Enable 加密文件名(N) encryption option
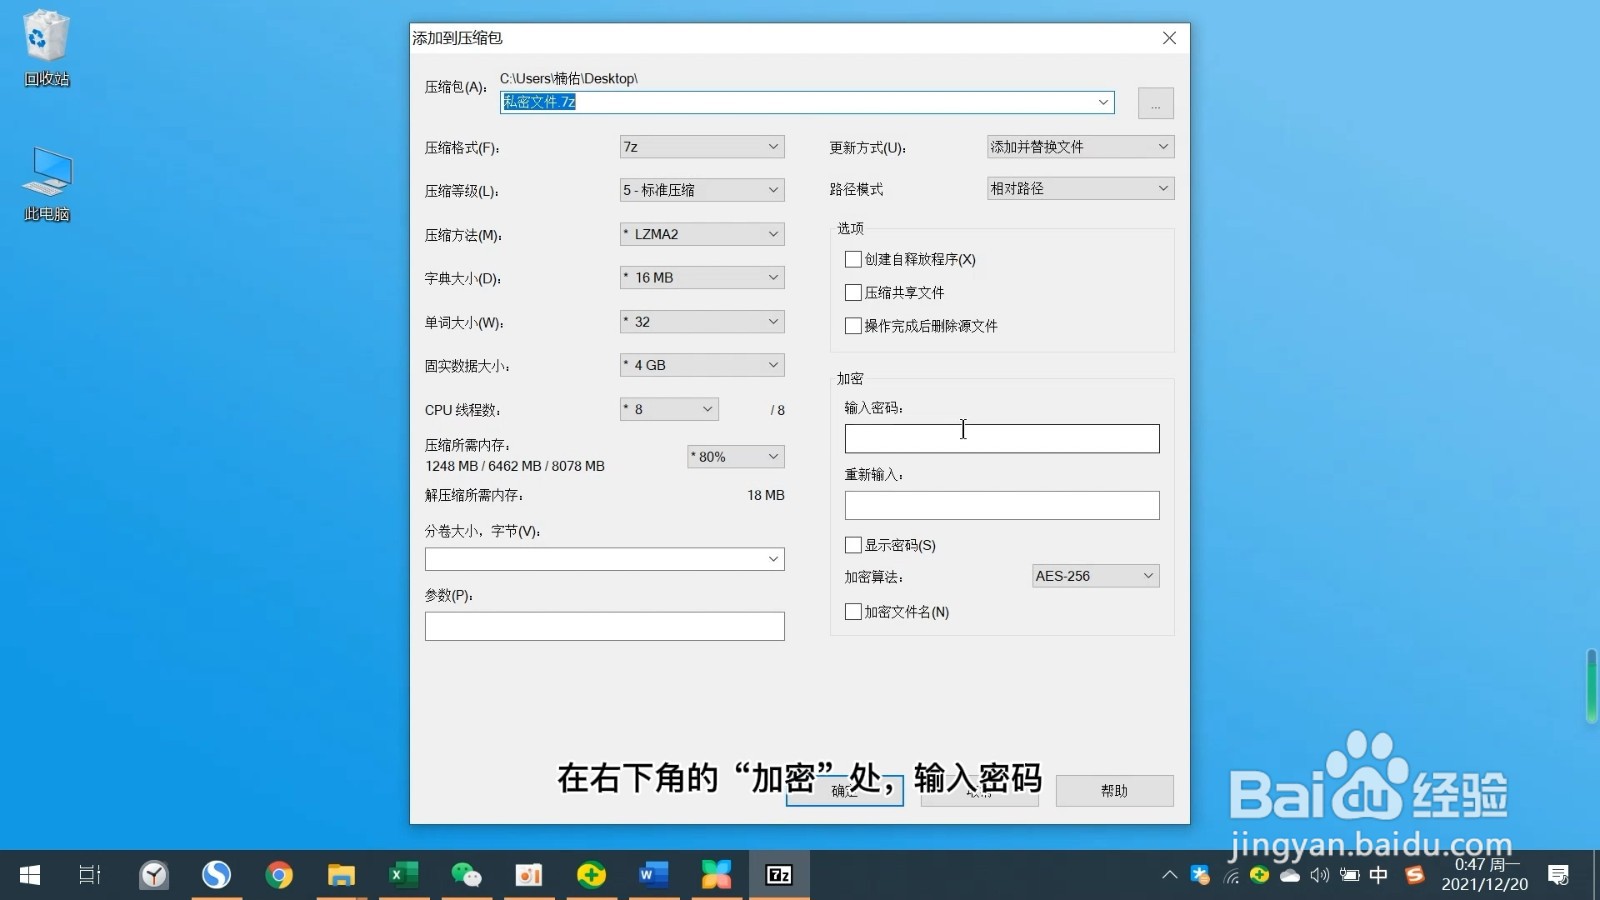 (x=853, y=611)
